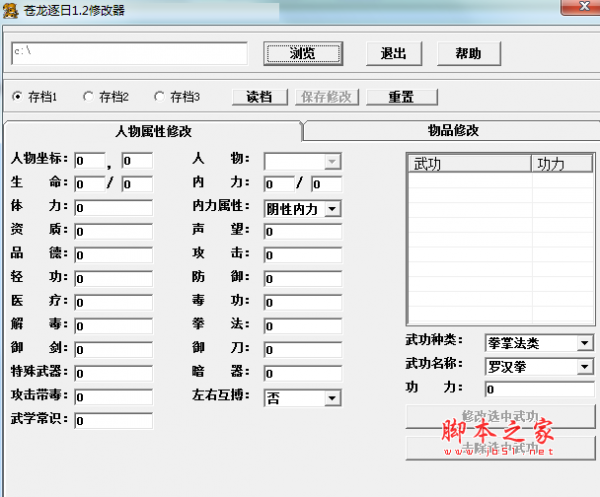Switch to the 物品修改 tab
600x497 pixels.
click(453, 130)
